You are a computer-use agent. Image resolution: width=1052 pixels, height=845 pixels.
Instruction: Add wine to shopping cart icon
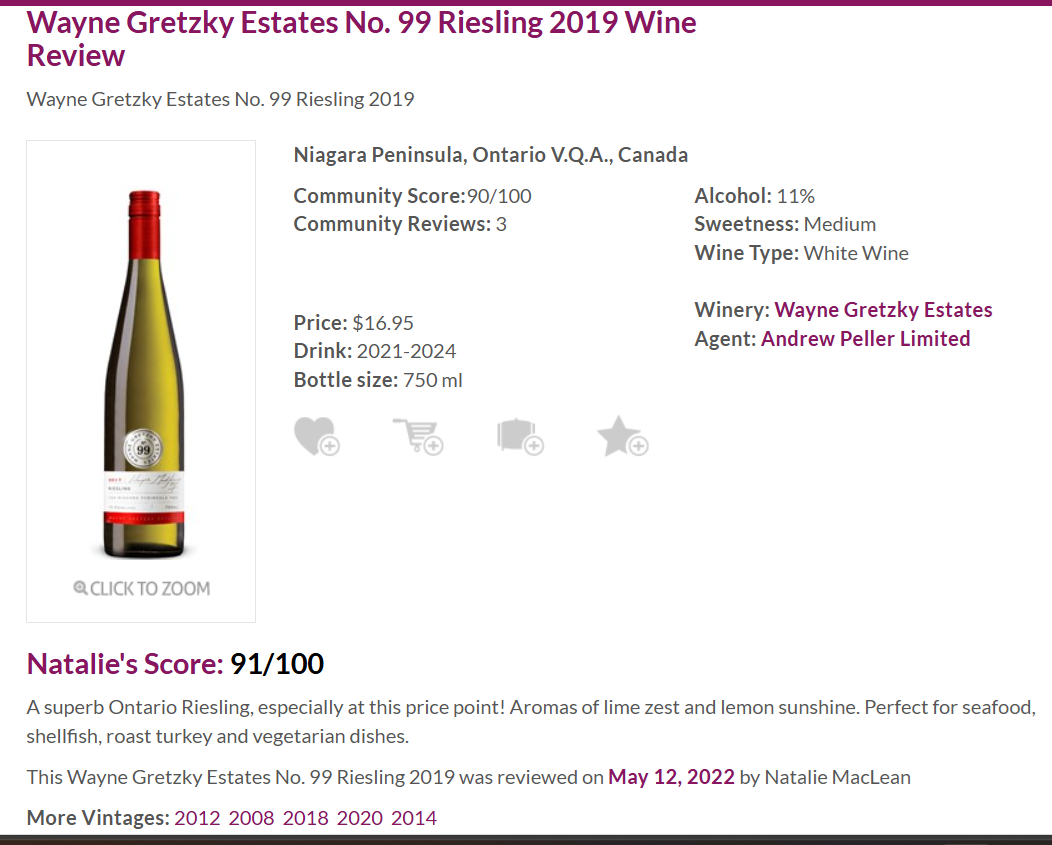pos(417,437)
